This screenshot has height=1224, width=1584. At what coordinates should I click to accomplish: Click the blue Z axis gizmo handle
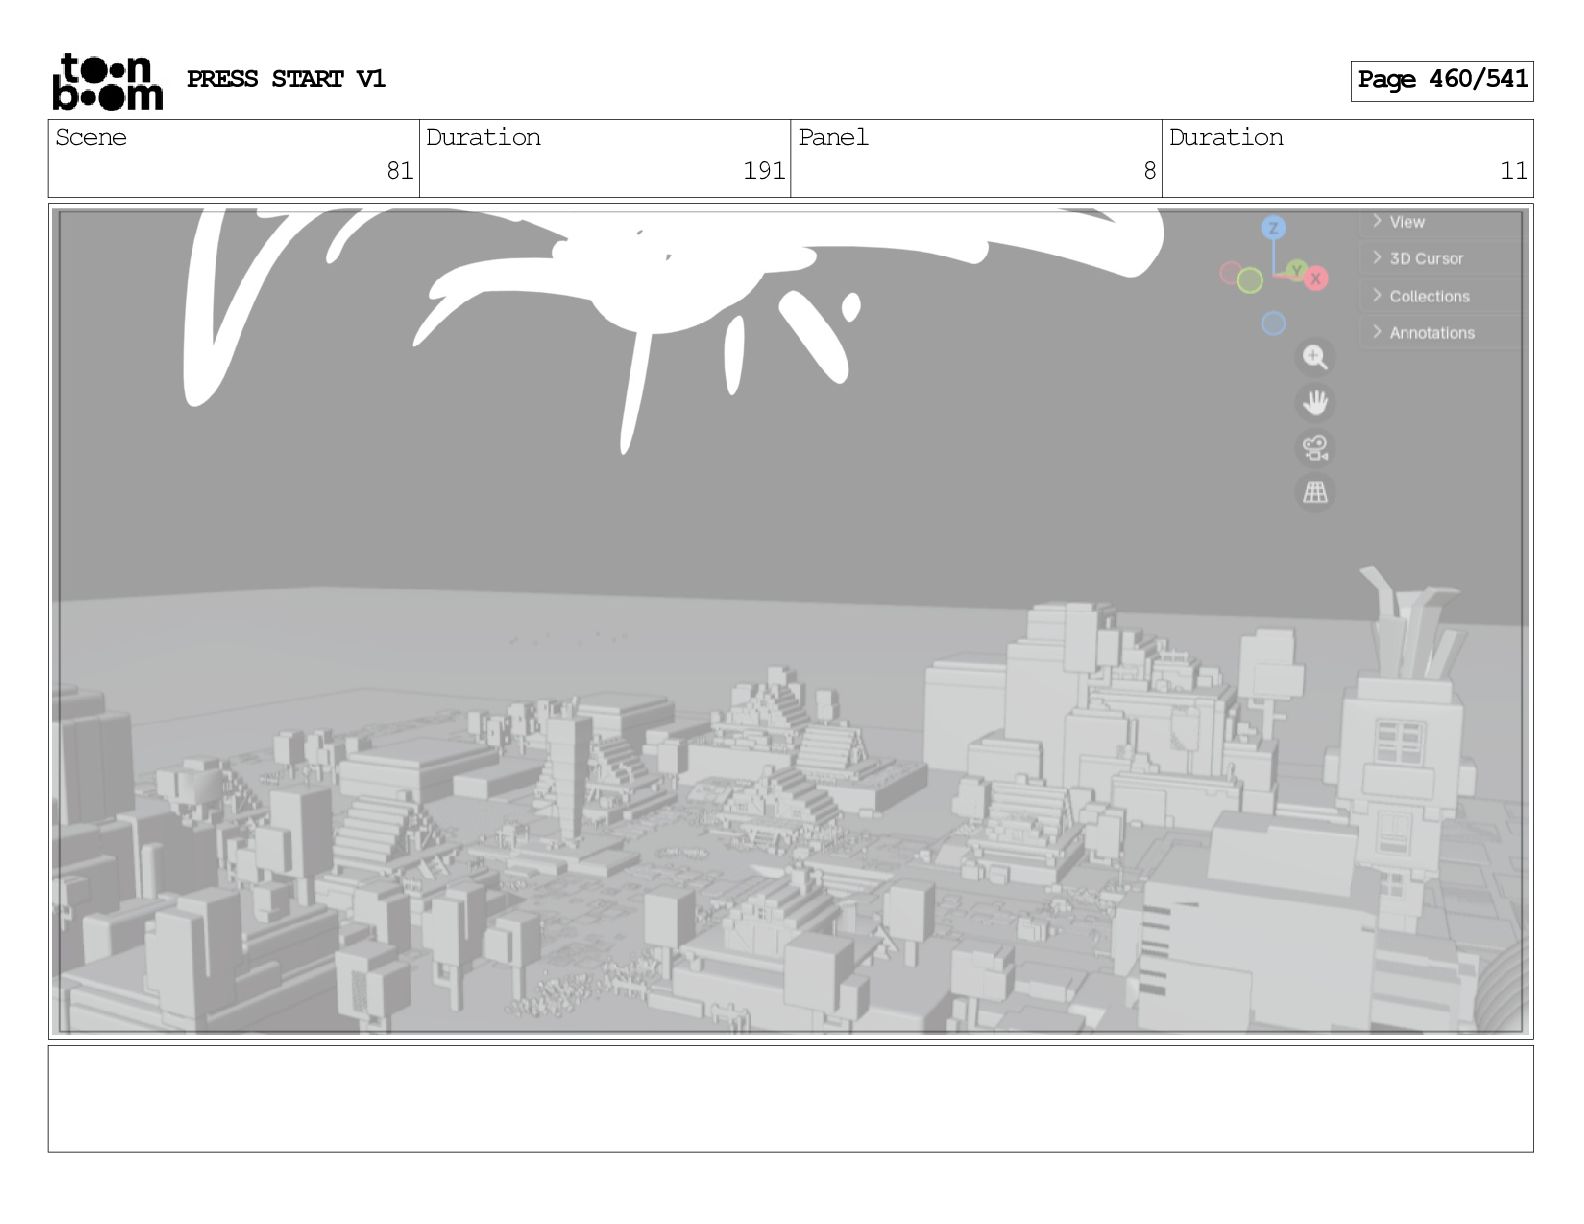[1273, 228]
